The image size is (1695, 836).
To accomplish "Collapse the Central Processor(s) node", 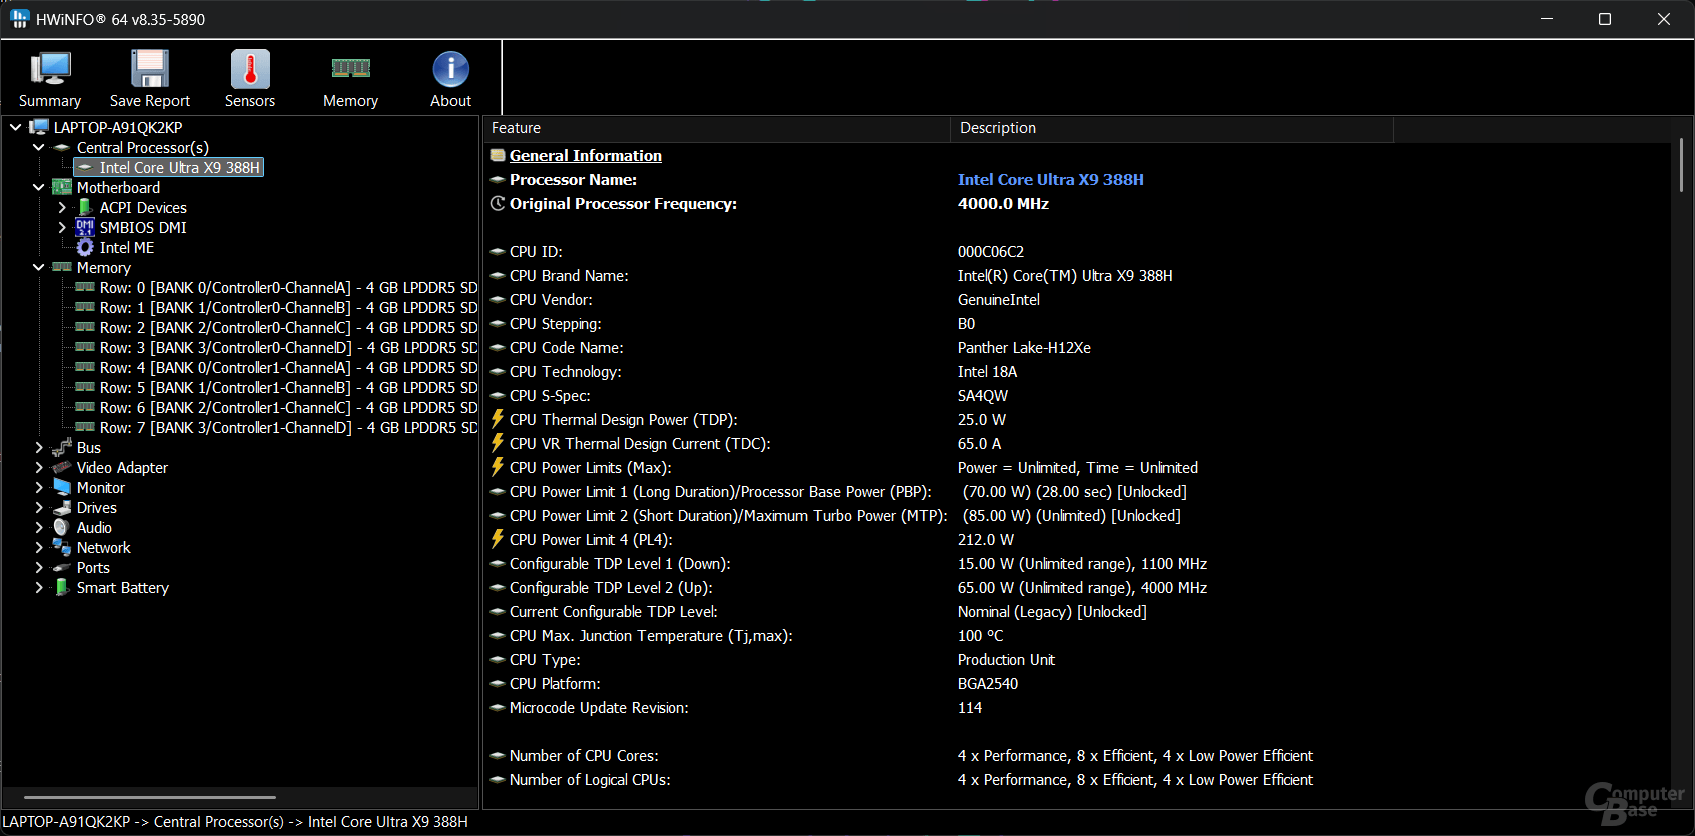I will pyautogui.click(x=39, y=148).
